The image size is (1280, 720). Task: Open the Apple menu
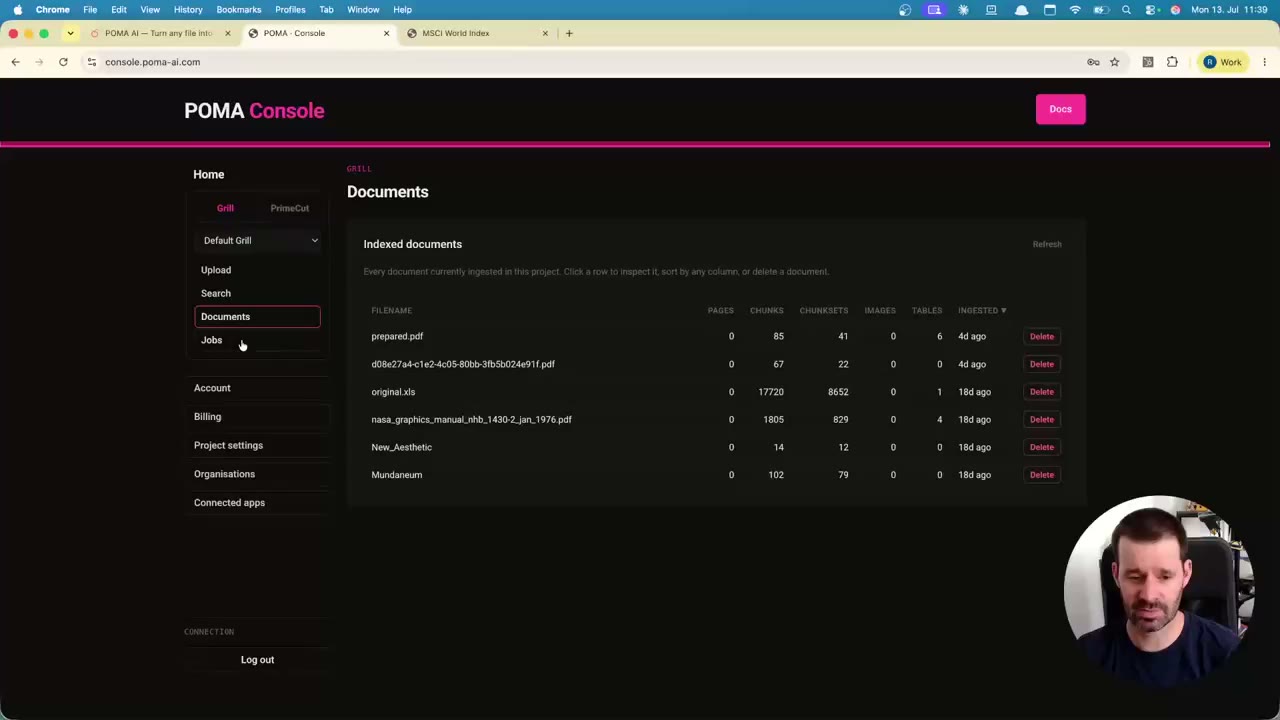coord(17,10)
